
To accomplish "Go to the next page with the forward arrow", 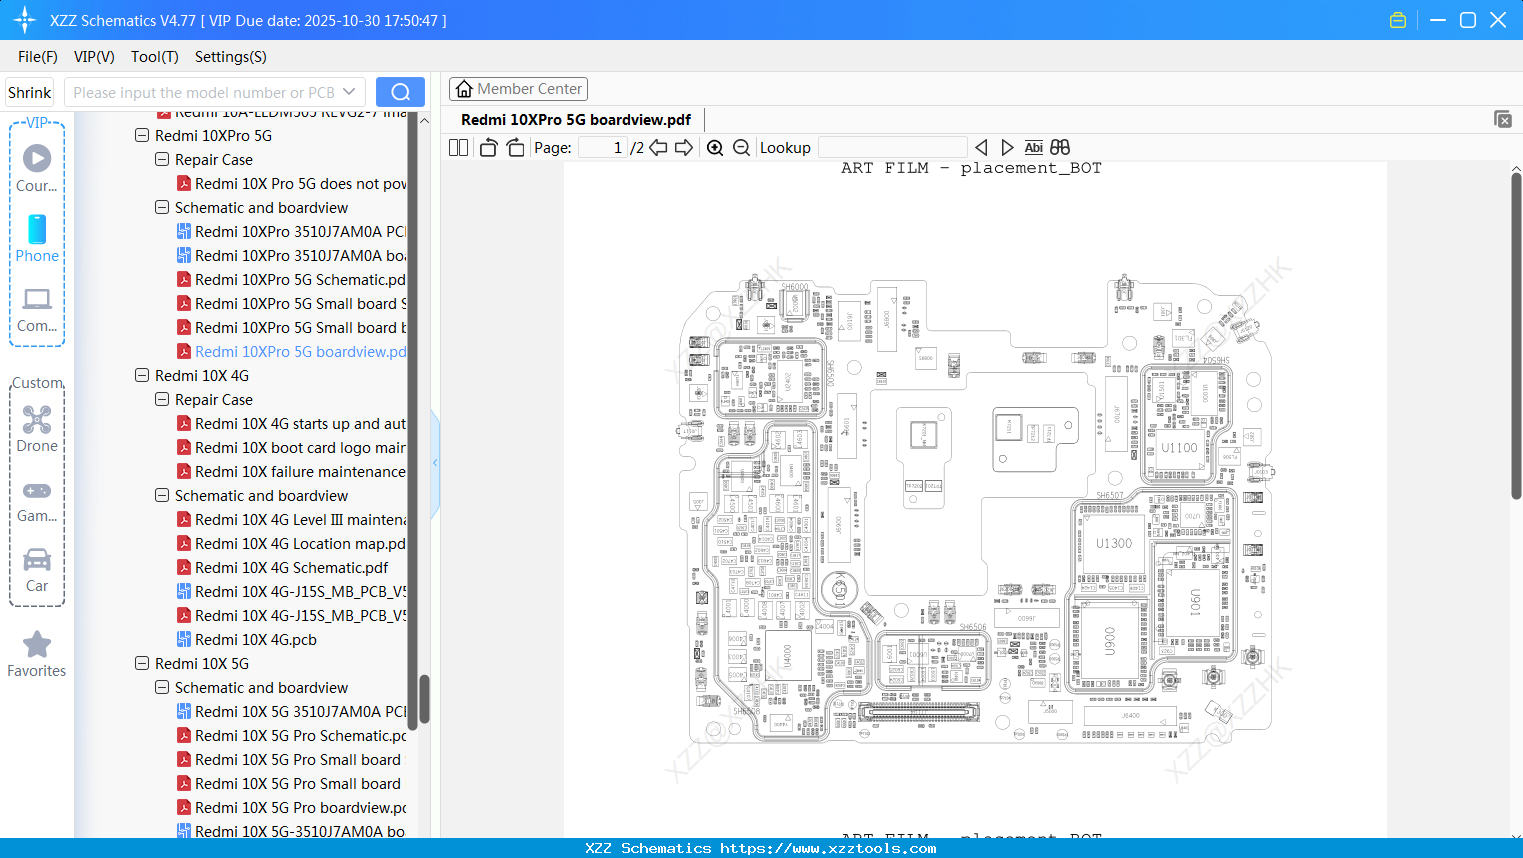I will [684, 147].
